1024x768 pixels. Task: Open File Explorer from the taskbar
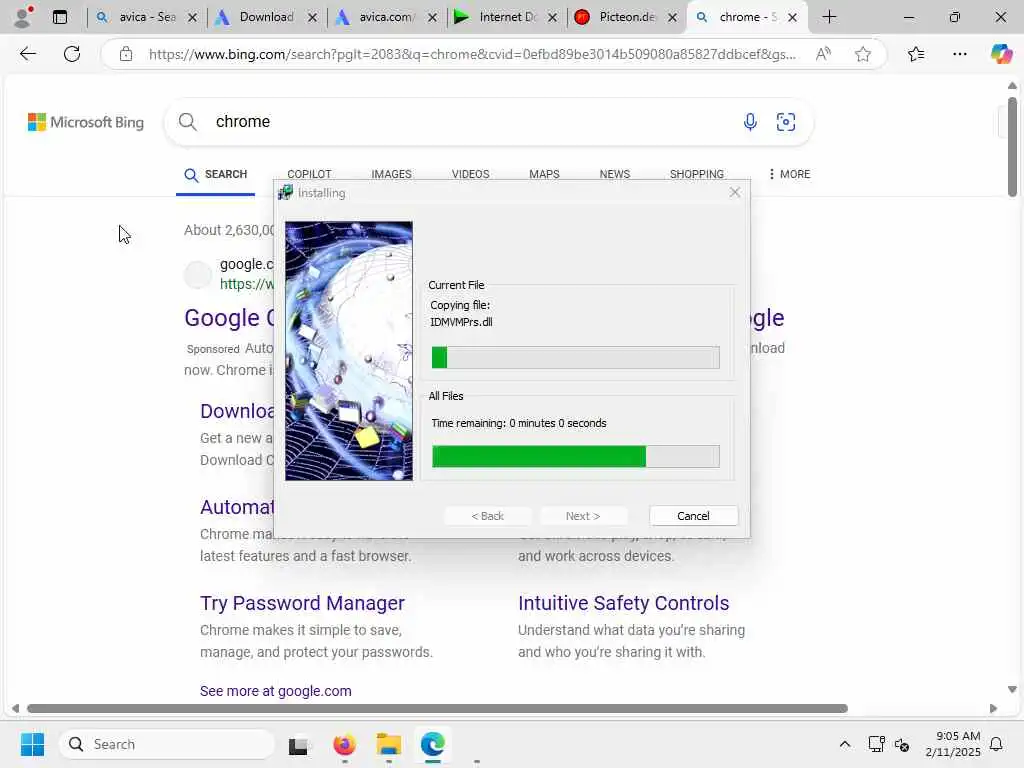389,744
